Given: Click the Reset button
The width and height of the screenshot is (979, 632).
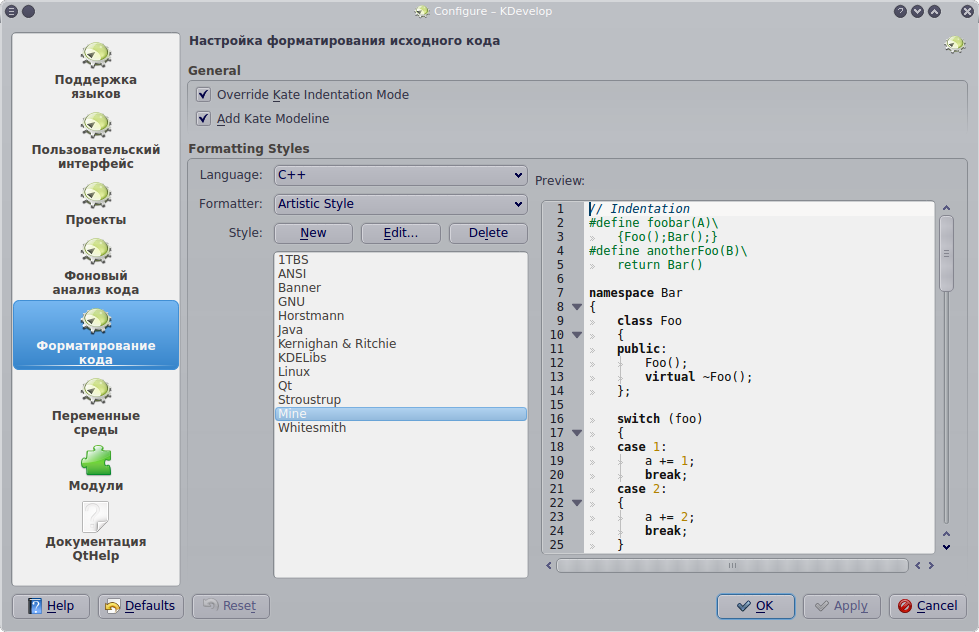Looking at the screenshot, I should point(230,606).
